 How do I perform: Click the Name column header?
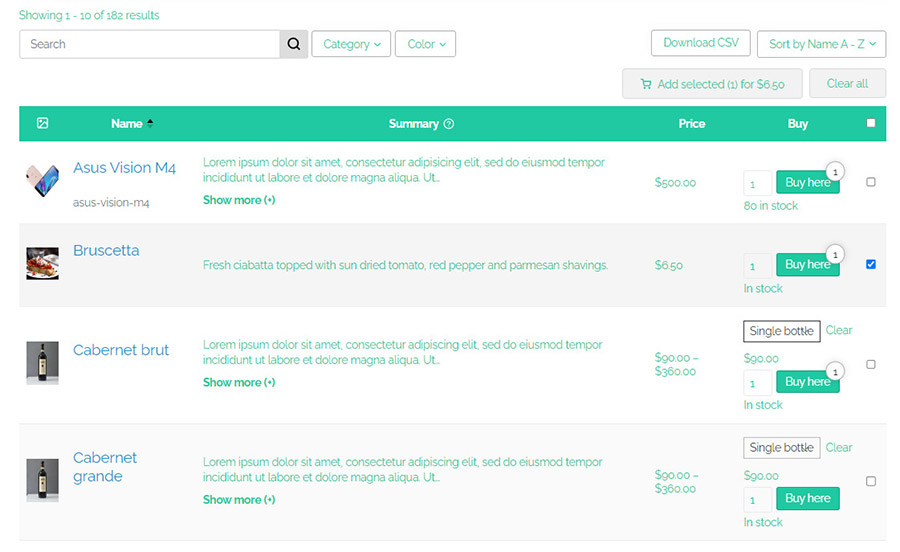click(x=126, y=124)
